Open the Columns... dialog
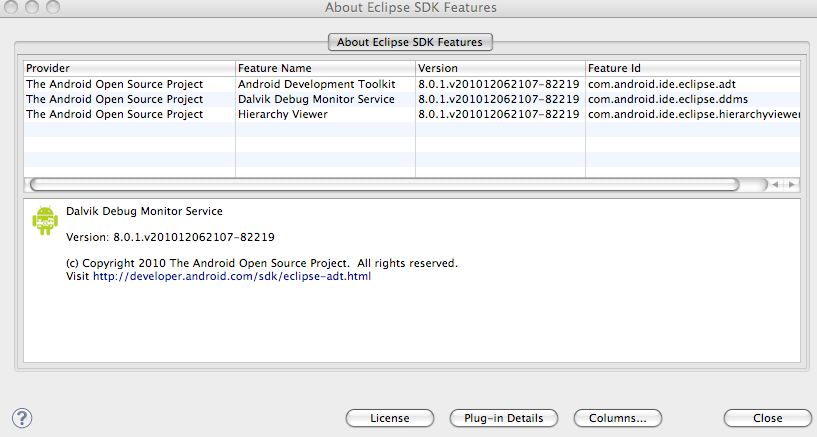The height and width of the screenshot is (437, 817). pyautogui.click(x=617, y=418)
